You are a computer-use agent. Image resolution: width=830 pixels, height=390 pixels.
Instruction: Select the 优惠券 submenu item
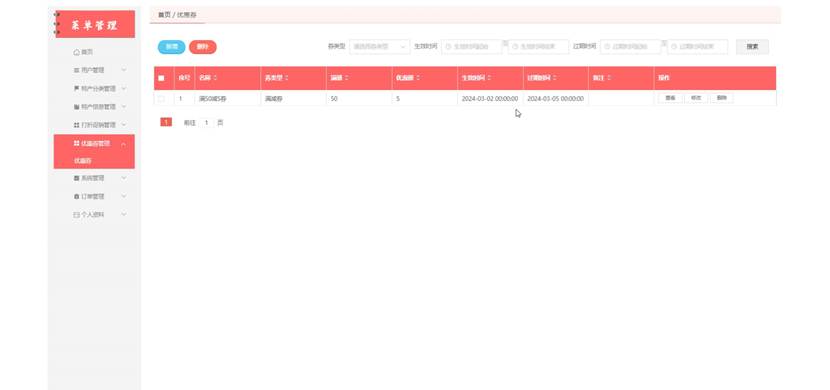83,161
